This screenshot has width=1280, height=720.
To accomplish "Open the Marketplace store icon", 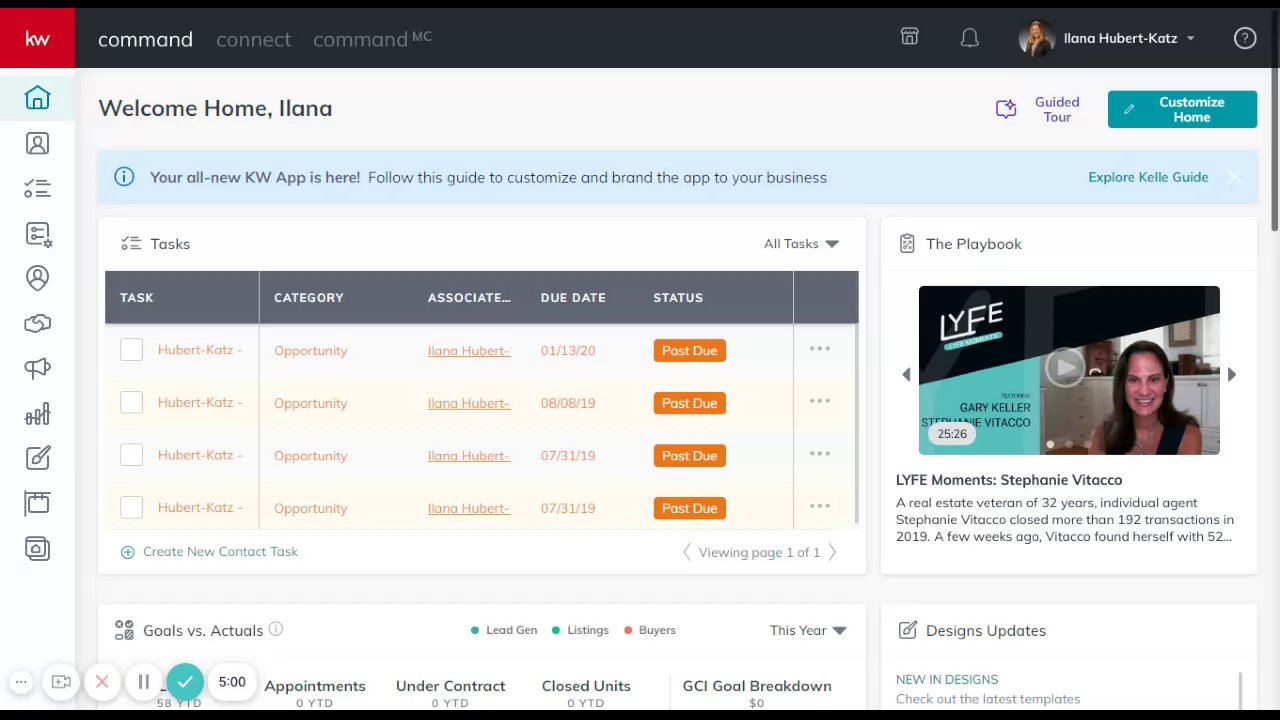I will [x=909, y=37].
